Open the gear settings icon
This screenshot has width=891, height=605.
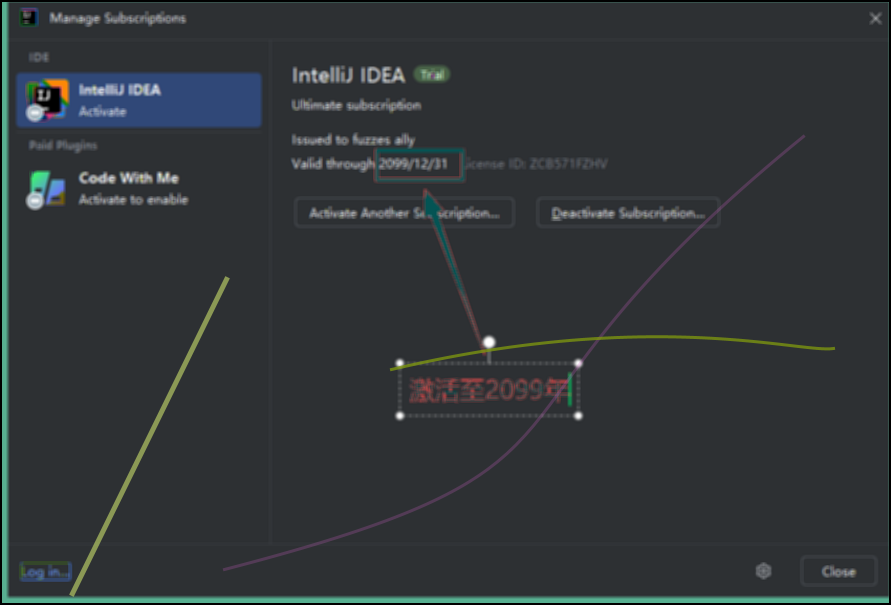763,571
